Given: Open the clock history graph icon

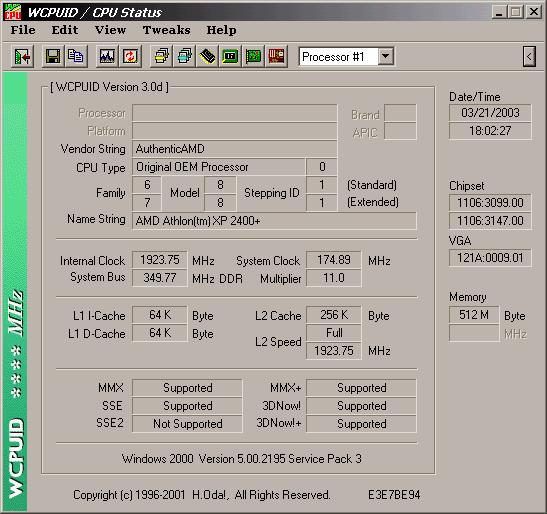Looking at the screenshot, I should tap(107, 56).
